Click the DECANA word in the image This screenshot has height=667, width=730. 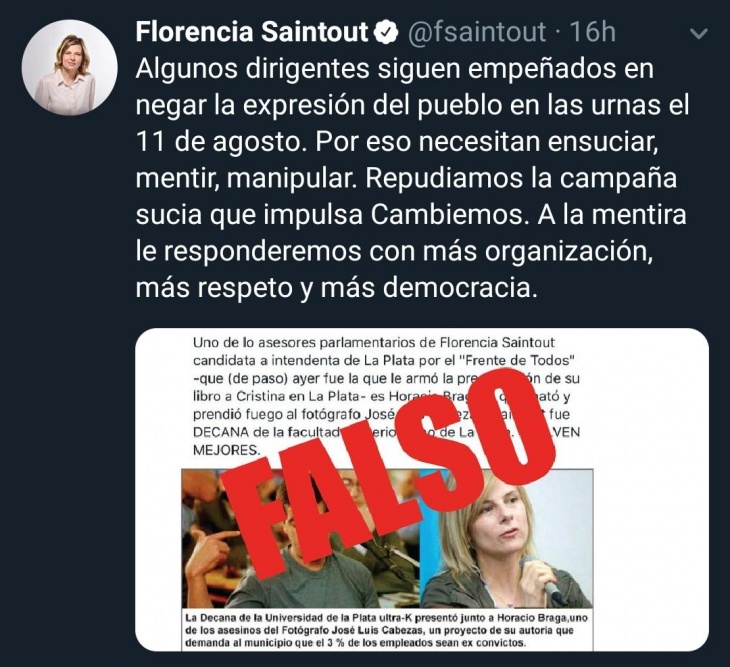coord(222,432)
